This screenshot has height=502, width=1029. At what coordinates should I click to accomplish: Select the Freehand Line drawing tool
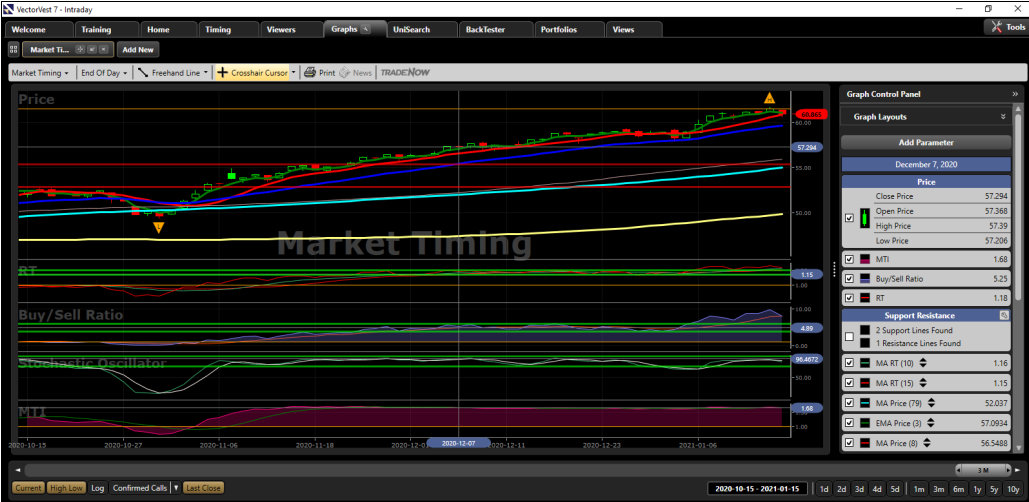click(x=169, y=73)
